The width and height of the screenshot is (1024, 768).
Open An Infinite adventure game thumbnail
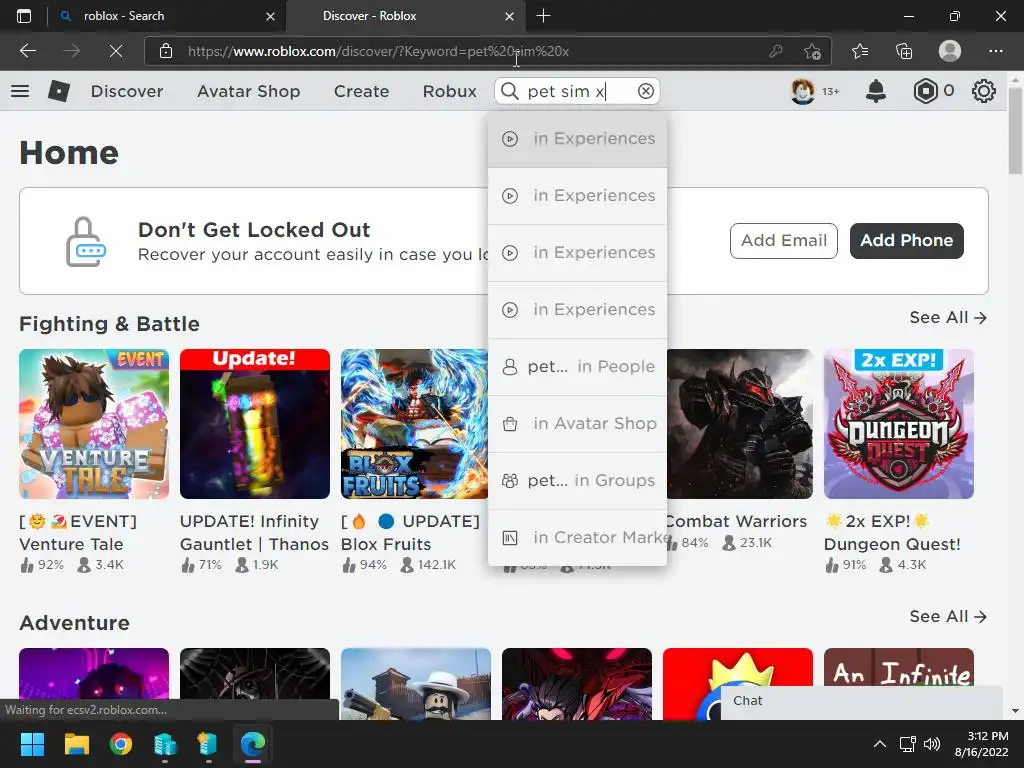tap(899, 667)
